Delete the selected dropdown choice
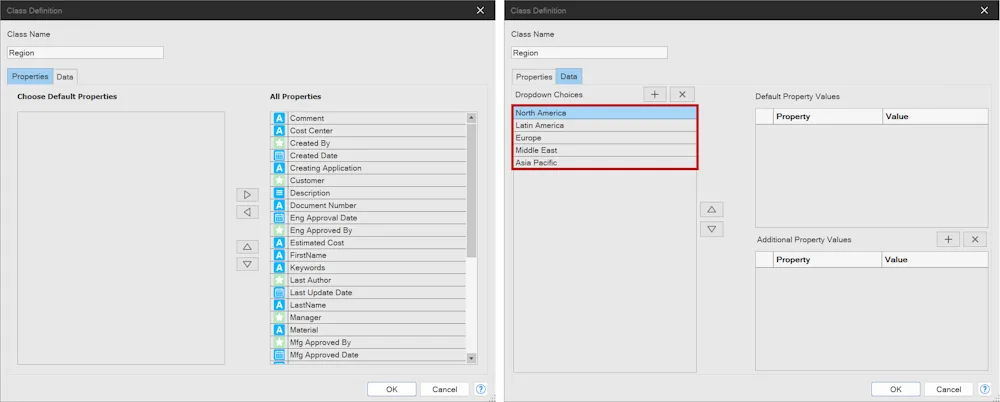The width and height of the screenshot is (1000, 402). coord(682,94)
